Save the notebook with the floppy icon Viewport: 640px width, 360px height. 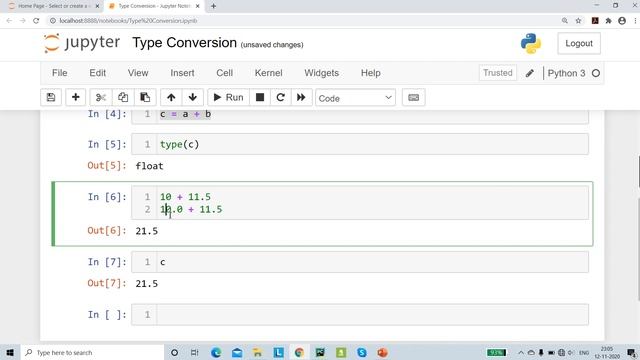[x=51, y=98]
